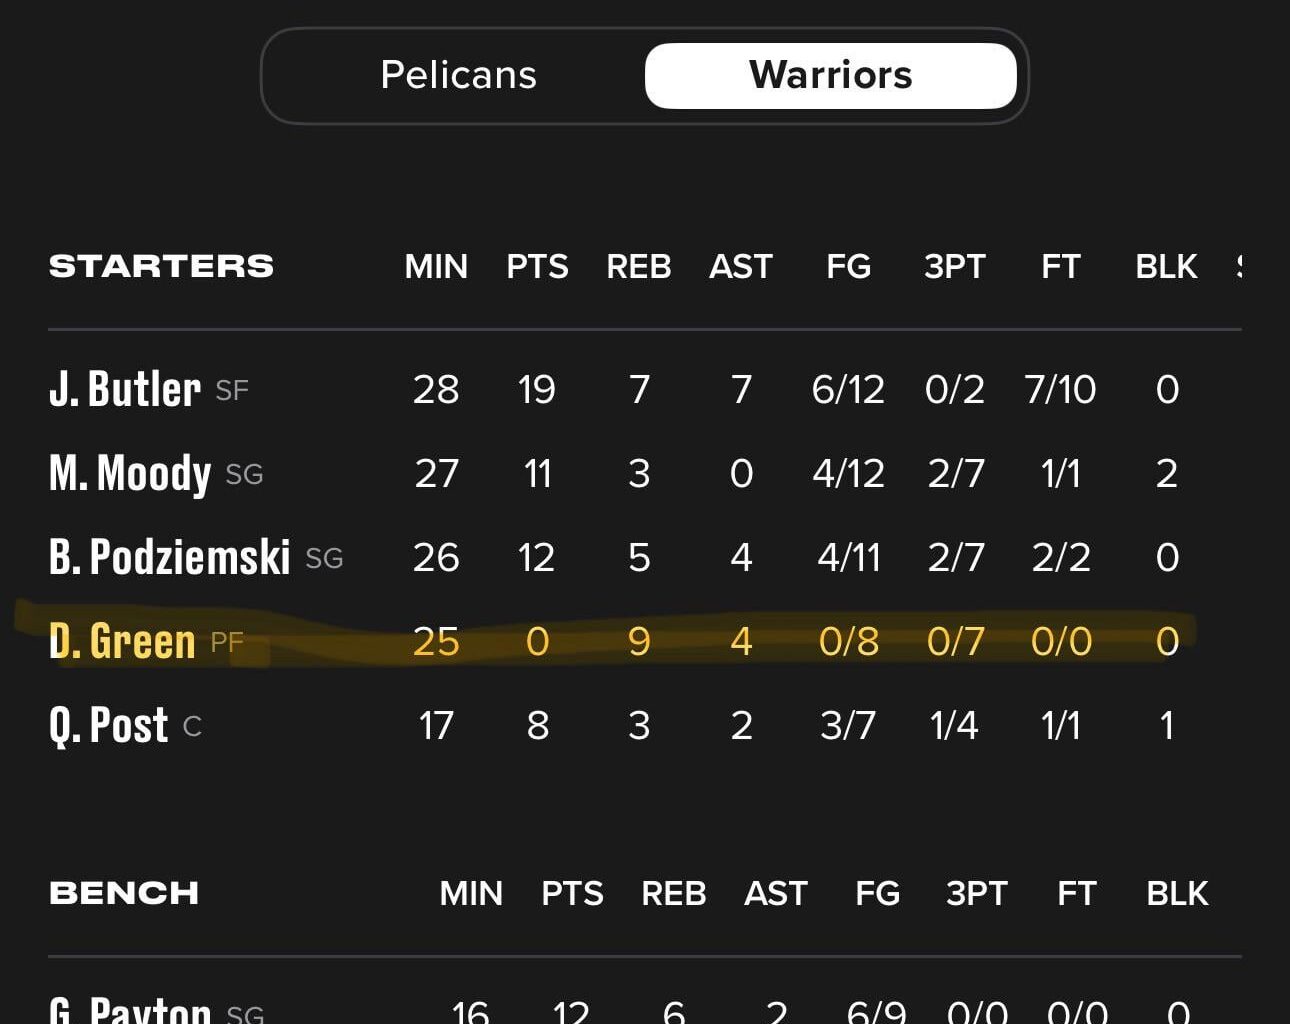Sort starters by 3PT column
This screenshot has width=1290, height=1024.
955,267
